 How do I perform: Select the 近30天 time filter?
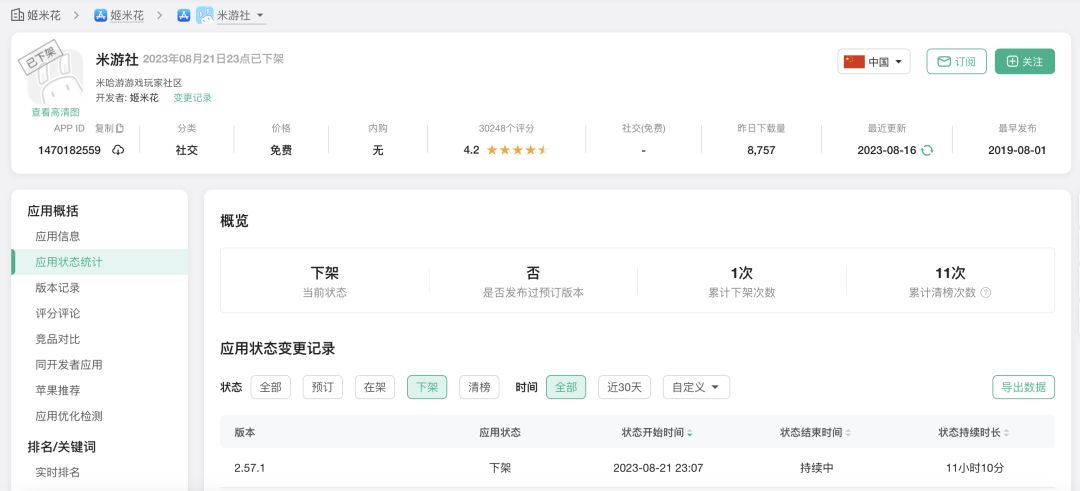[625, 387]
